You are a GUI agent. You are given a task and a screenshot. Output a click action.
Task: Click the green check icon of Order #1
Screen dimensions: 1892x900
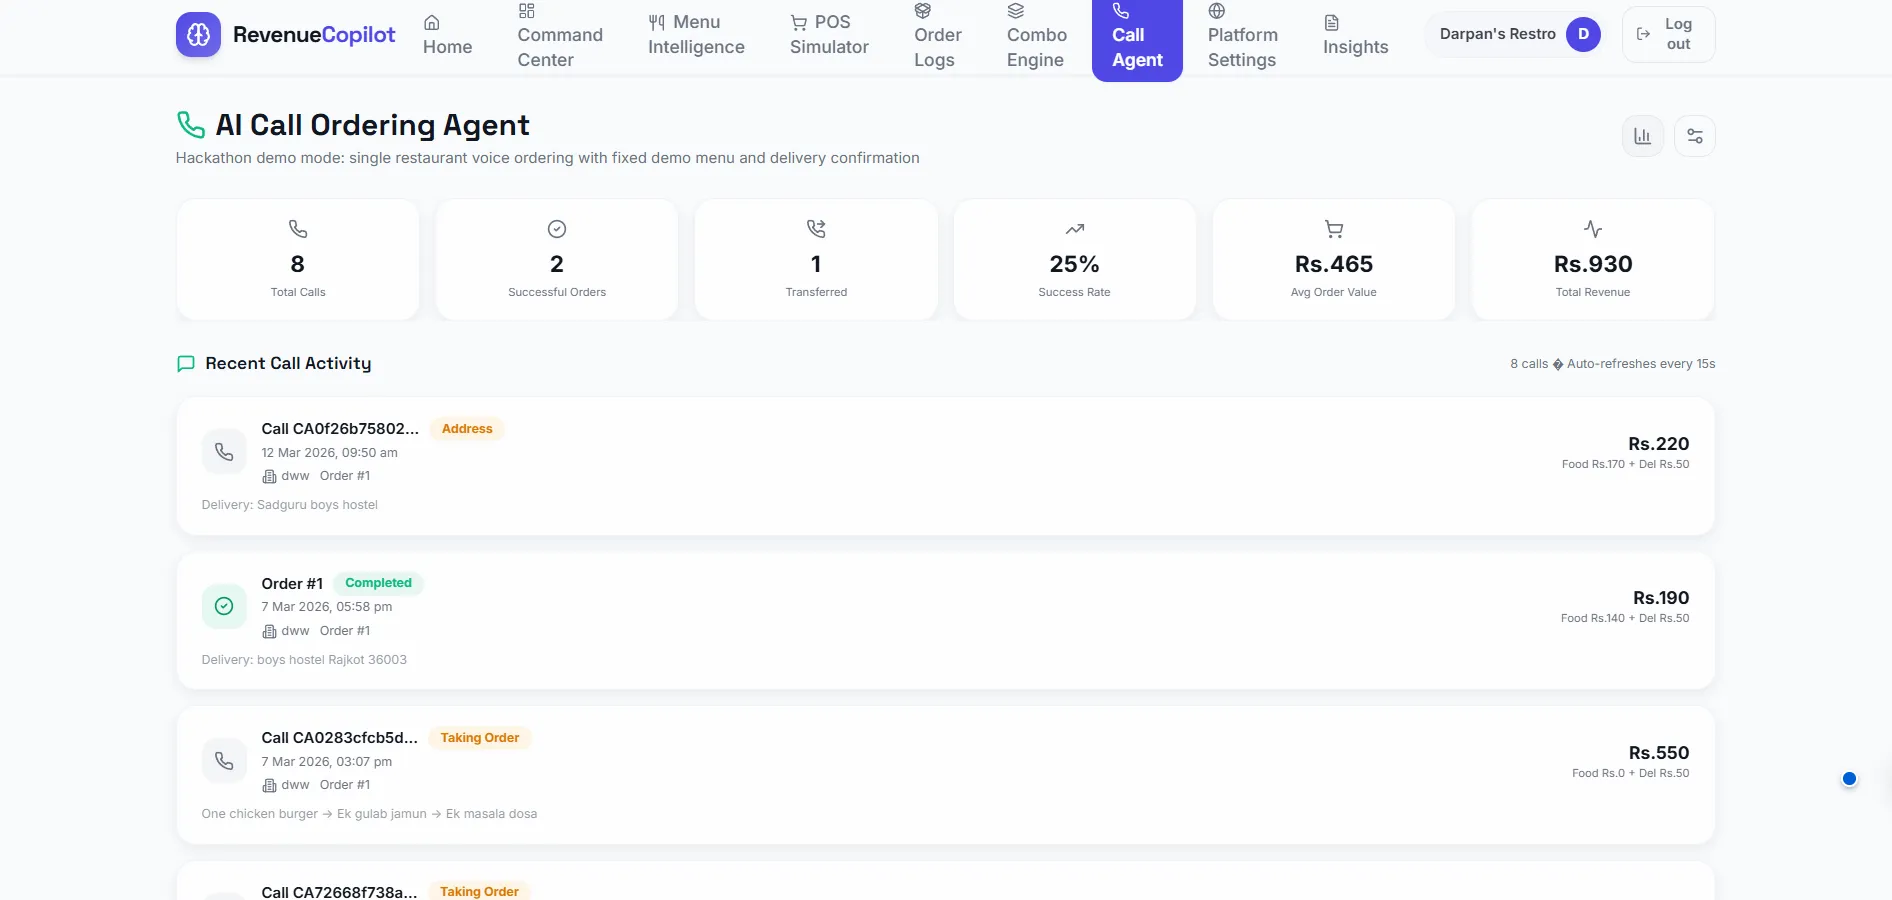tap(224, 606)
